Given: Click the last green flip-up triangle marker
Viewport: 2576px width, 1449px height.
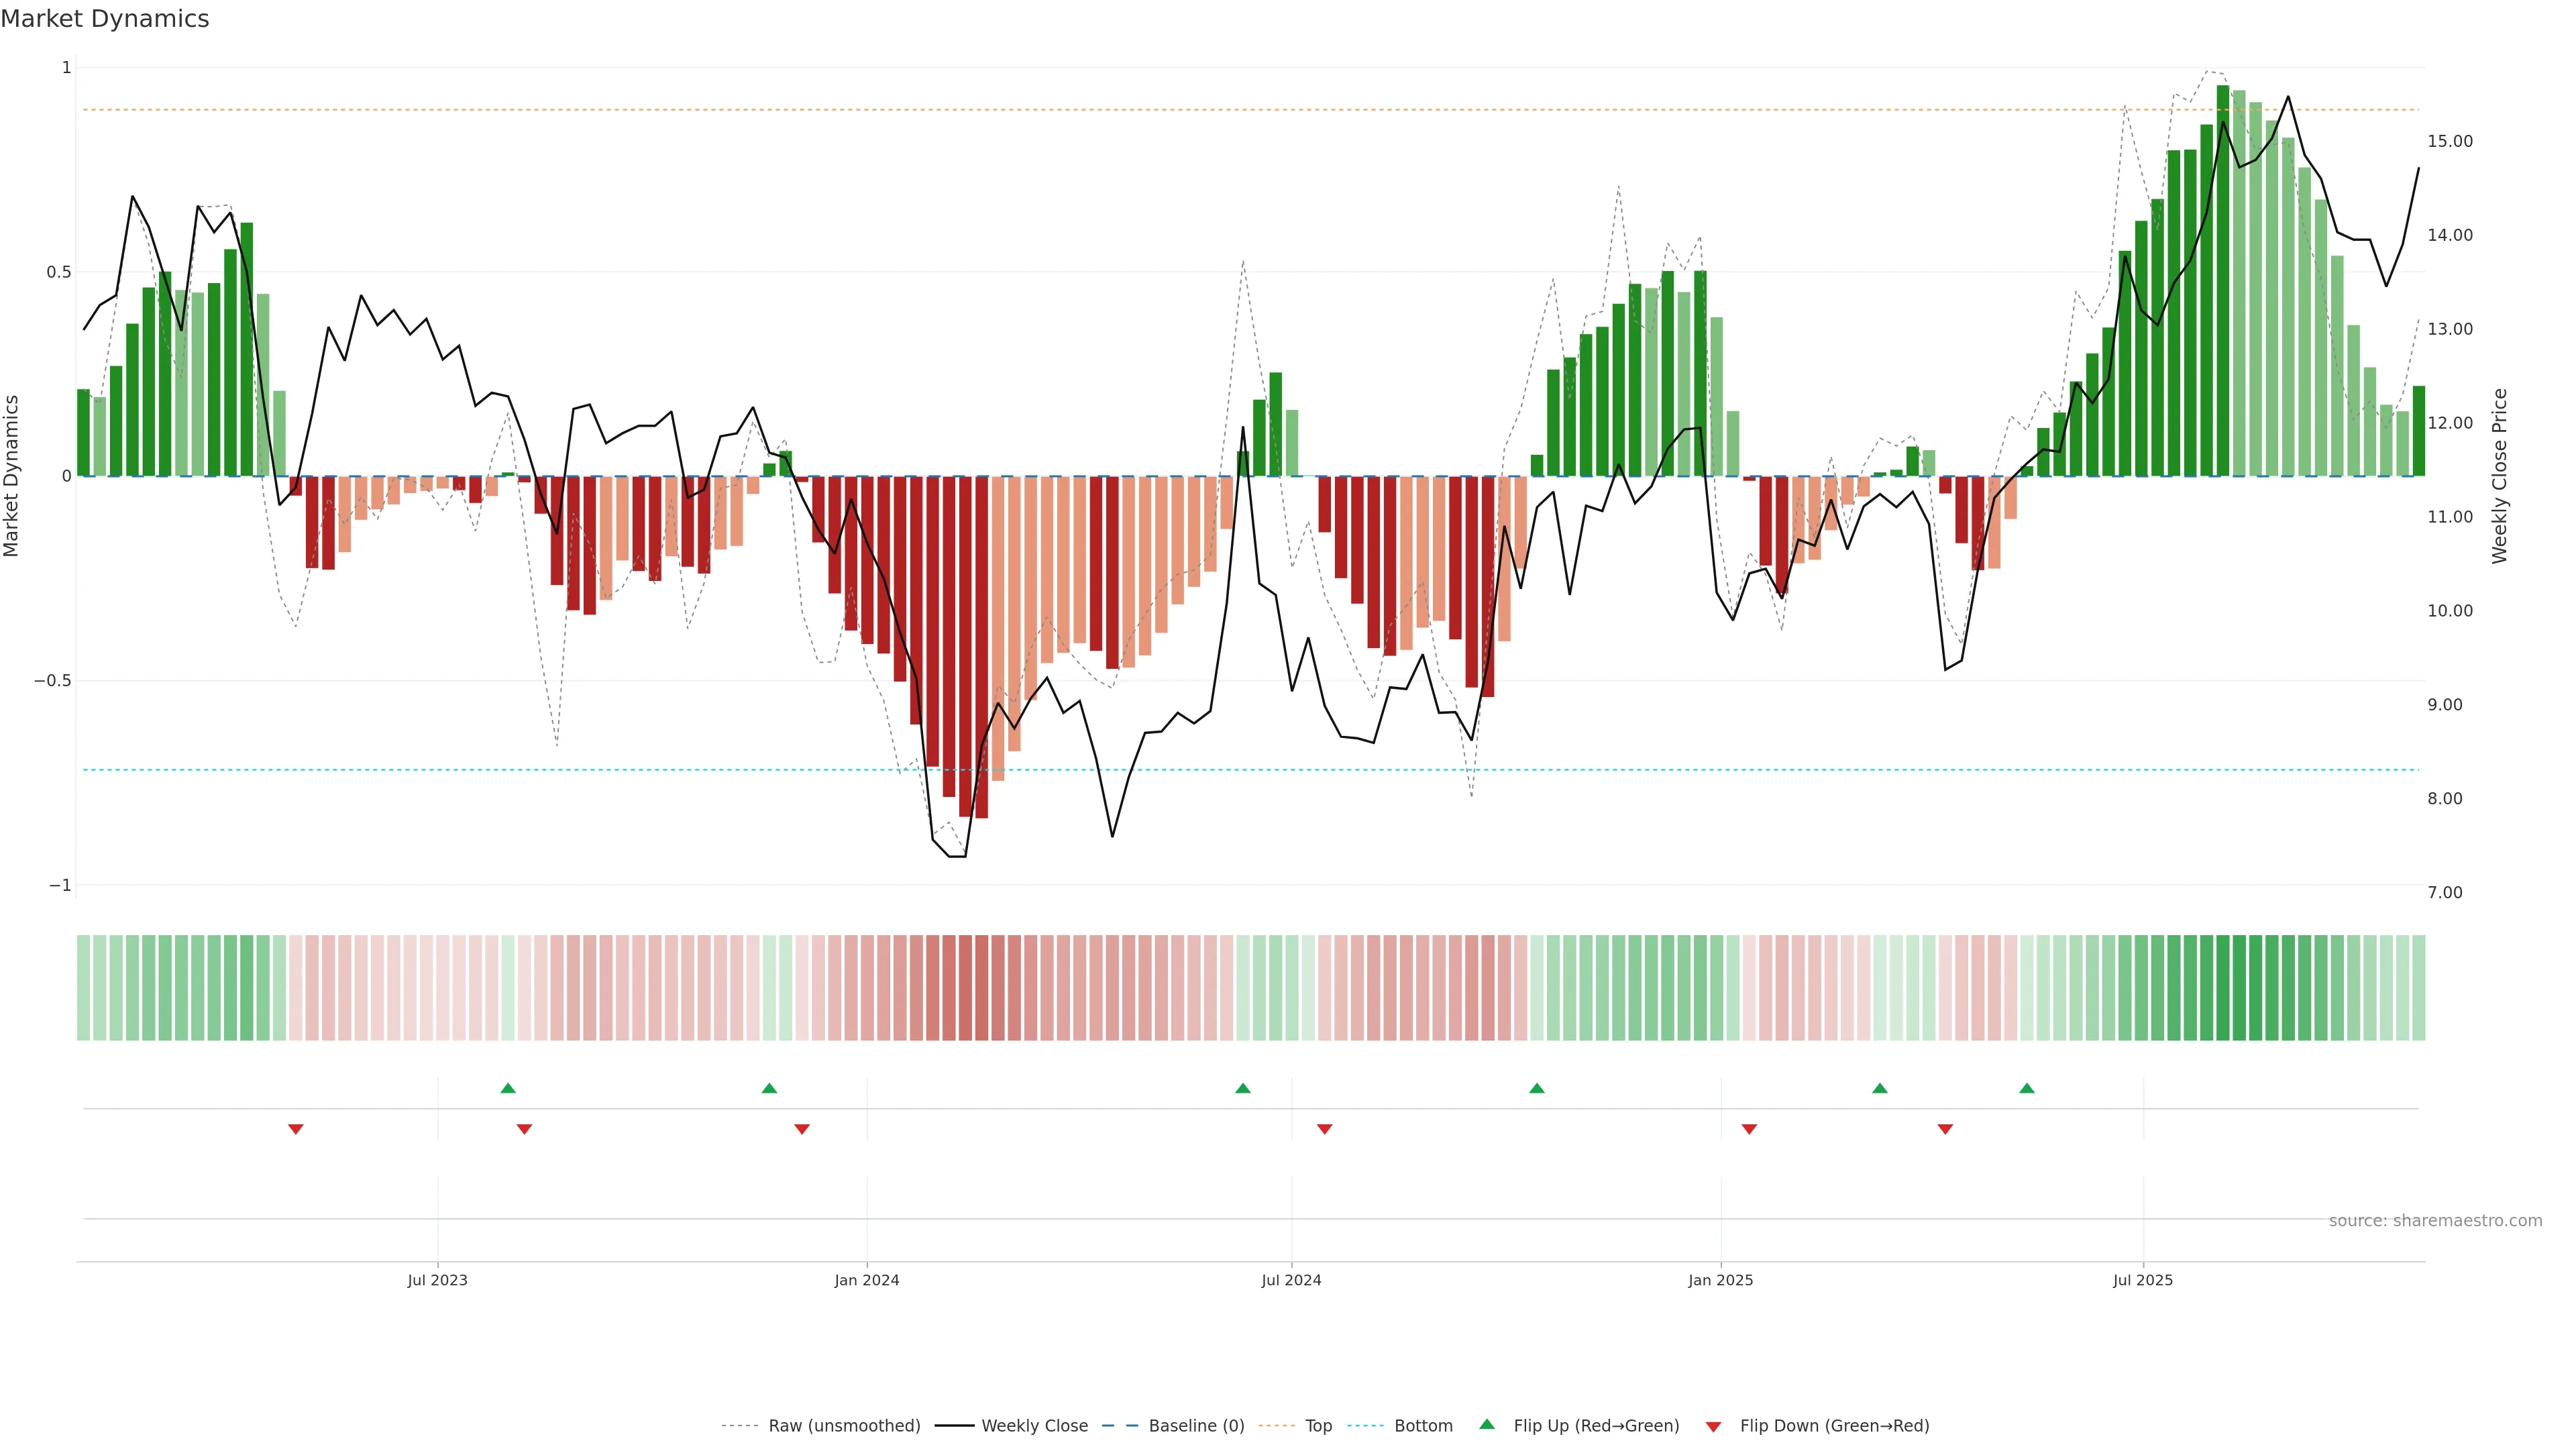Looking at the screenshot, I should click(x=2026, y=1088).
